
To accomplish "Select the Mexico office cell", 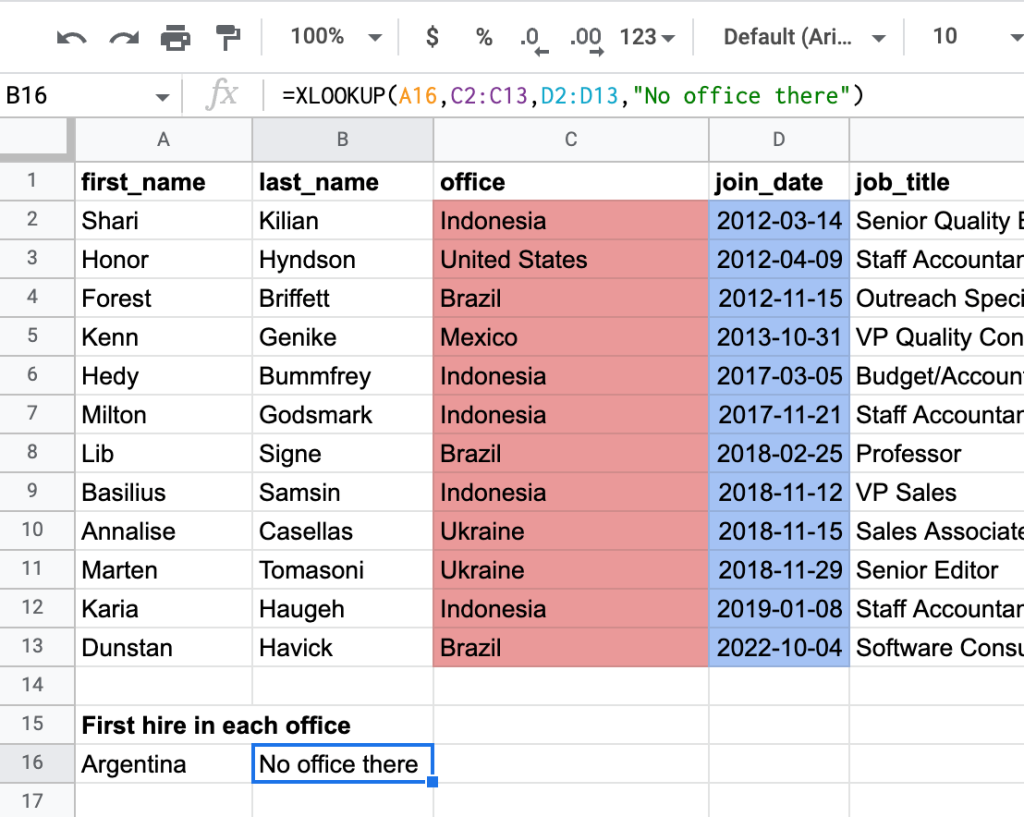I will [571, 337].
